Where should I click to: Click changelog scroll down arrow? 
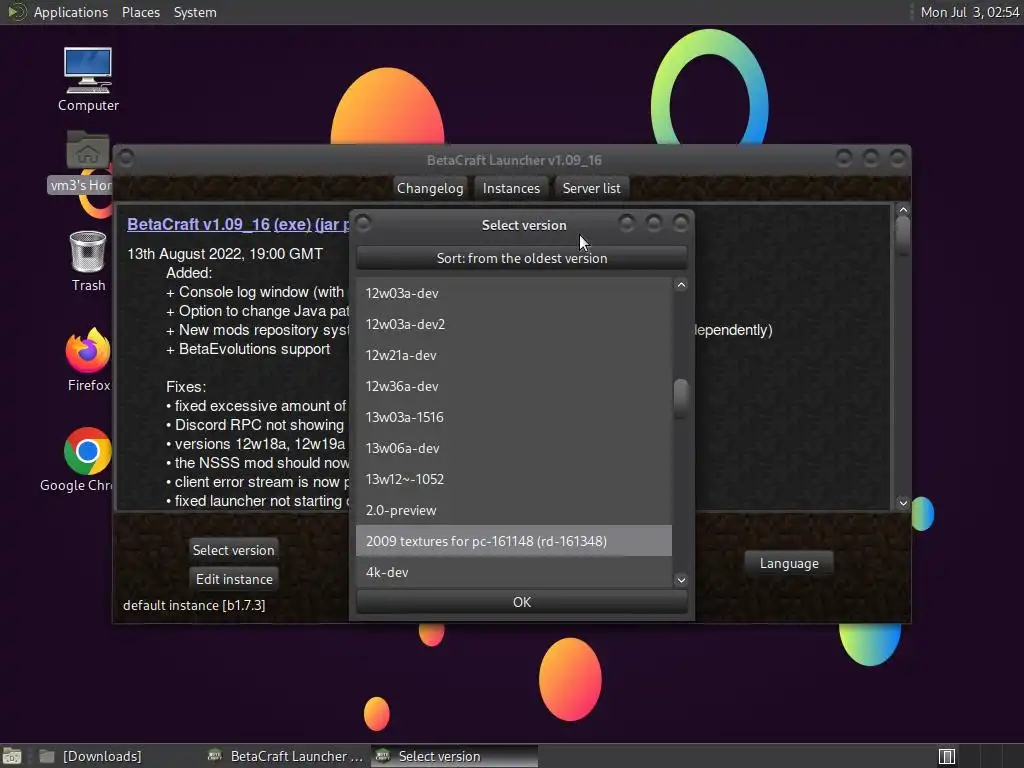pyautogui.click(x=903, y=503)
